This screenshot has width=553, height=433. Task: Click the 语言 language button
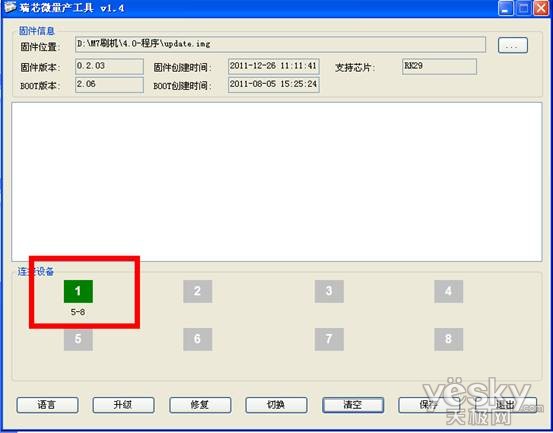pyautogui.click(x=47, y=405)
